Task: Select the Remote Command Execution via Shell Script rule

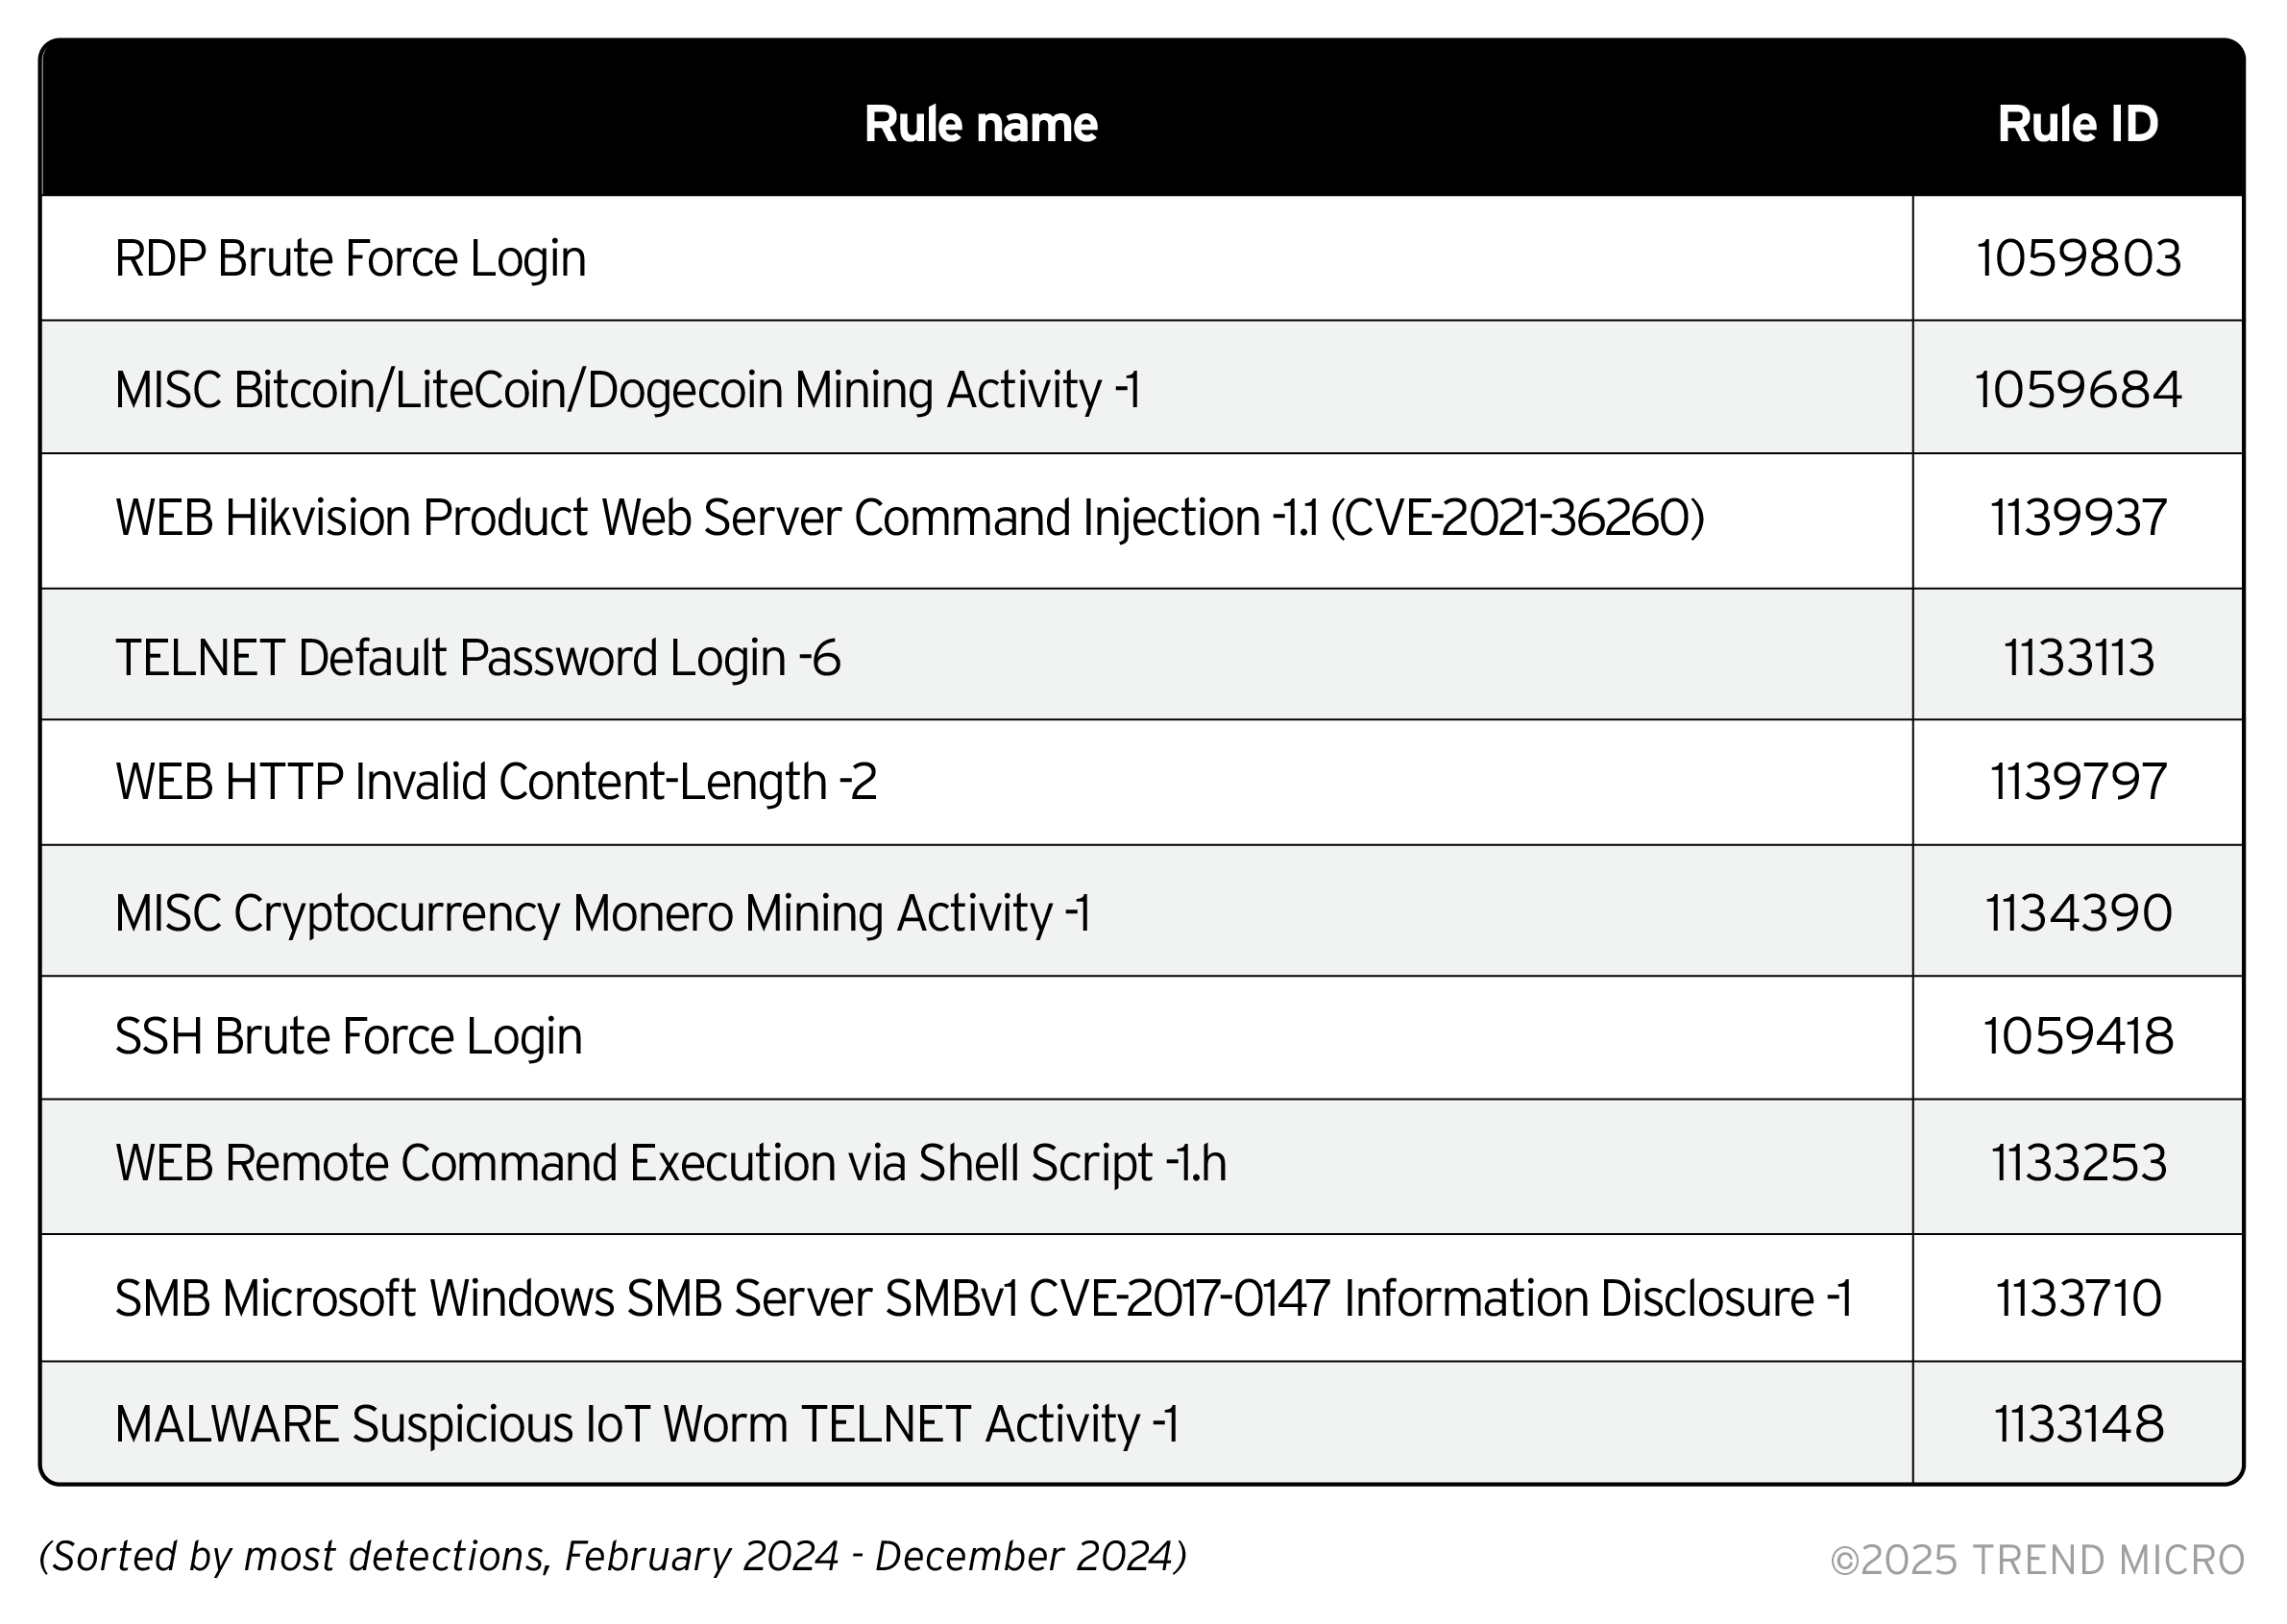Action: tap(670, 1163)
